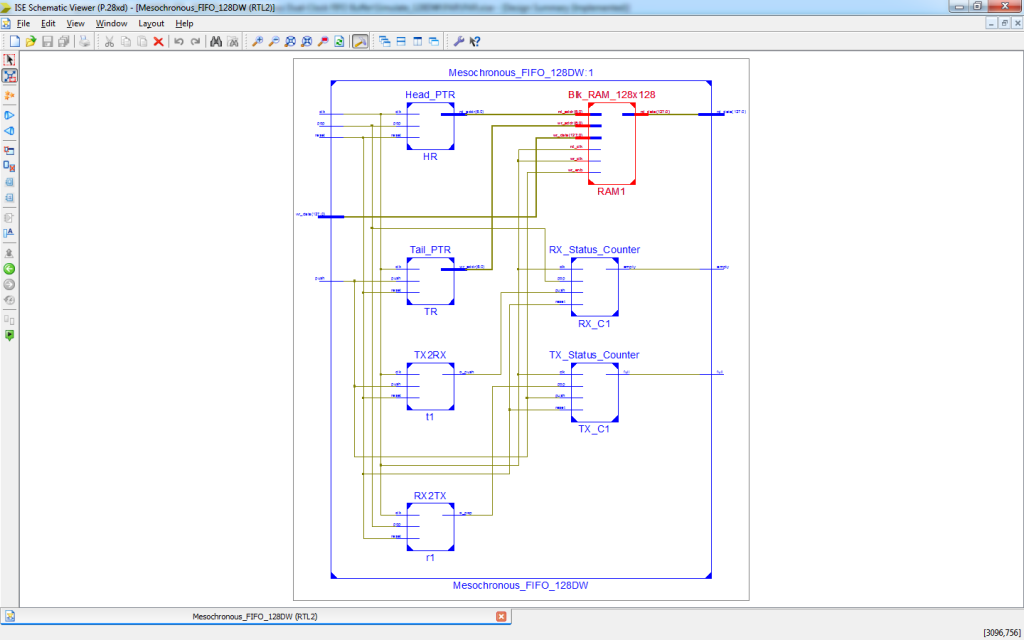Image resolution: width=1024 pixels, height=640 pixels.
Task: Open the Layout menu
Action: click(151, 23)
